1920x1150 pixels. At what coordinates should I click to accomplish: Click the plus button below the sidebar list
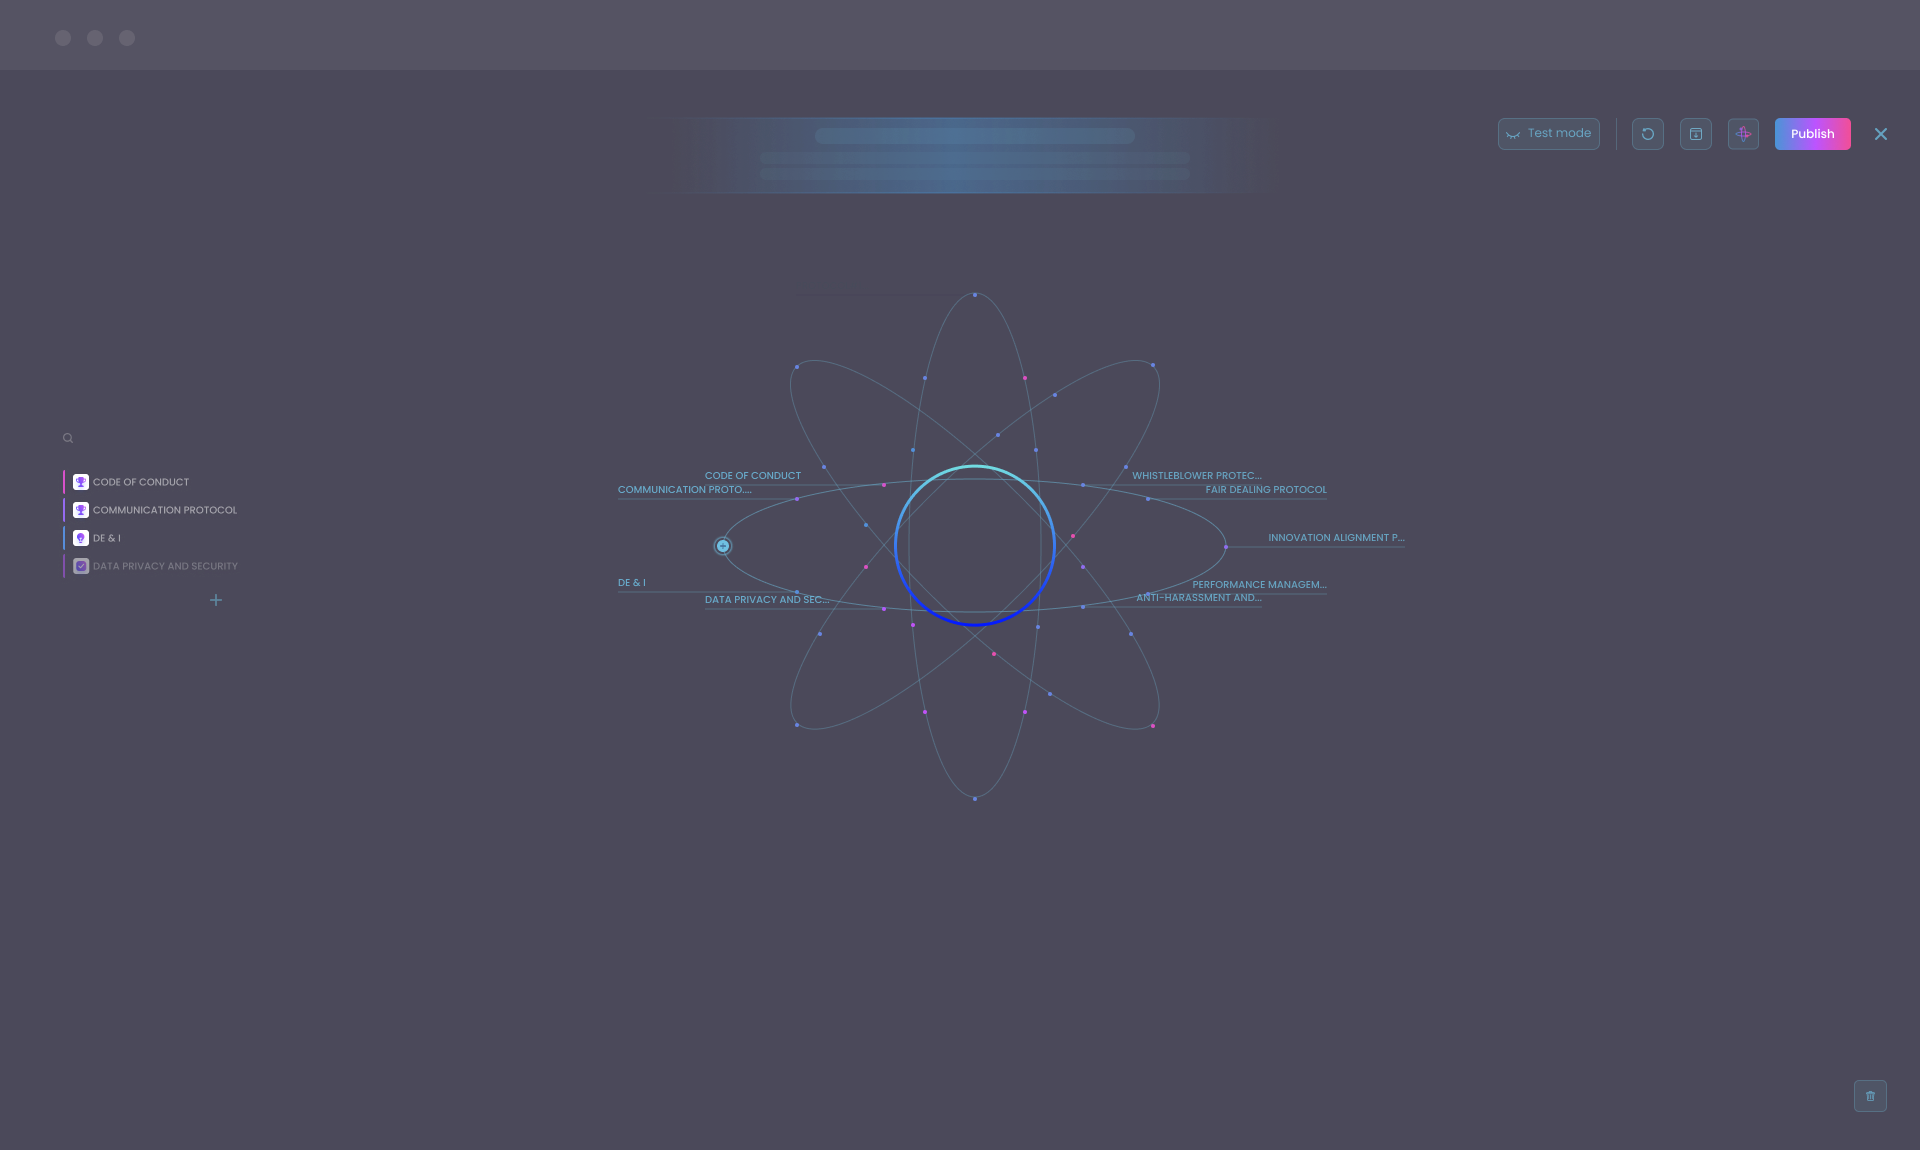click(216, 600)
